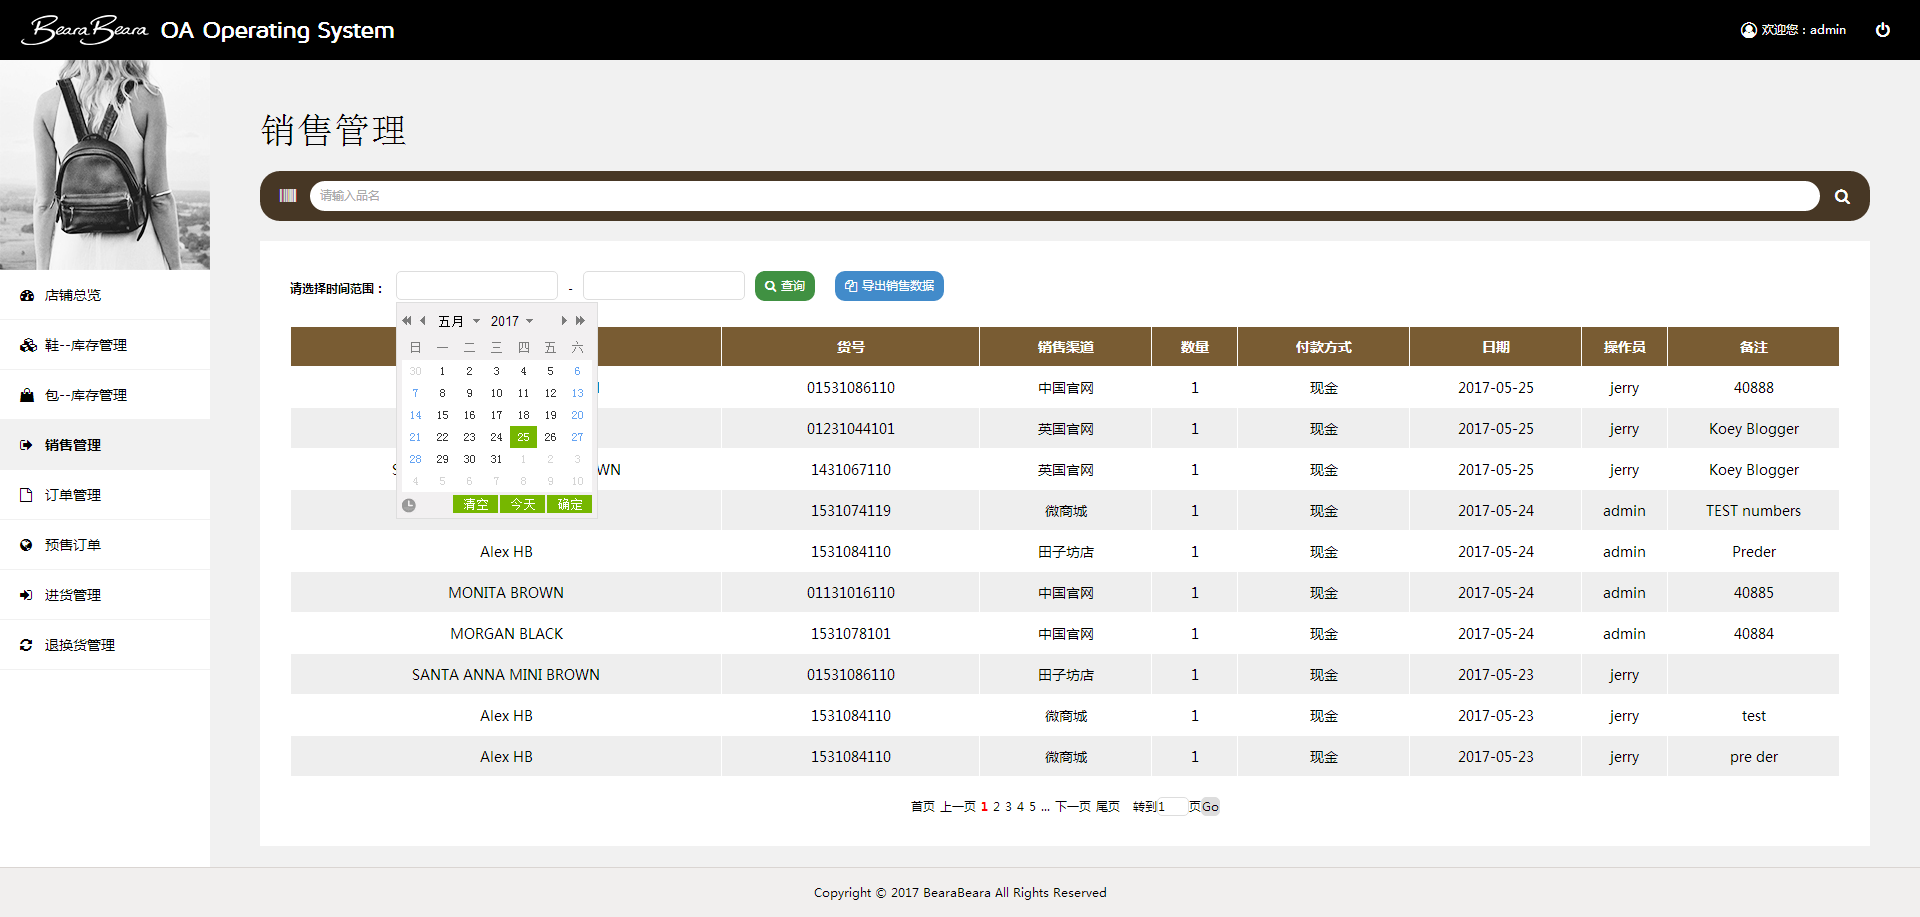Go to next month in calendar
Image resolution: width=1920 pixels, height=917 pixels.
coord(564,321)
